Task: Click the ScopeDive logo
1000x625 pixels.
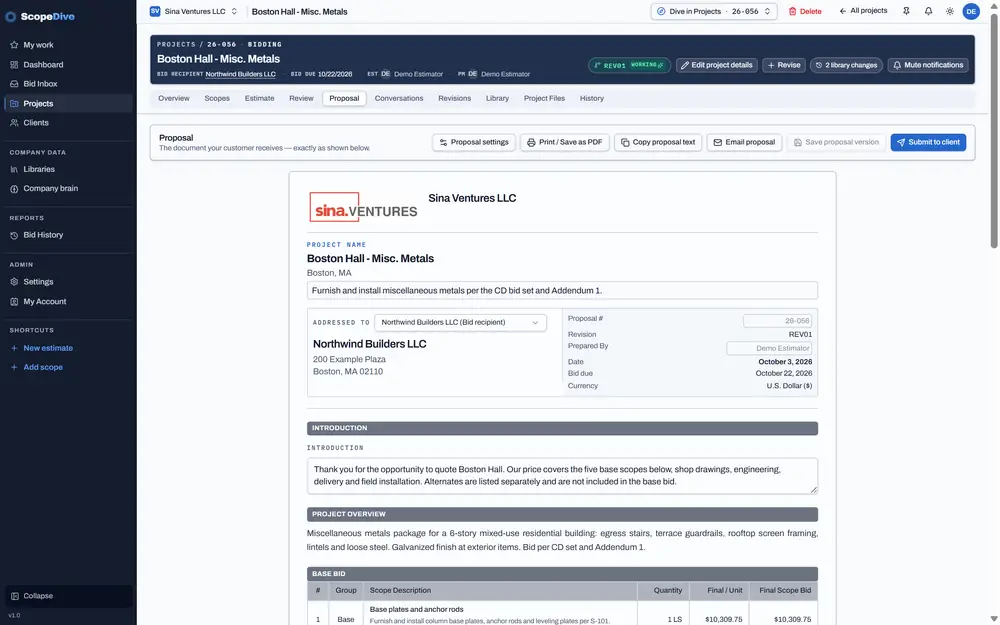Action: pos(40,17)
